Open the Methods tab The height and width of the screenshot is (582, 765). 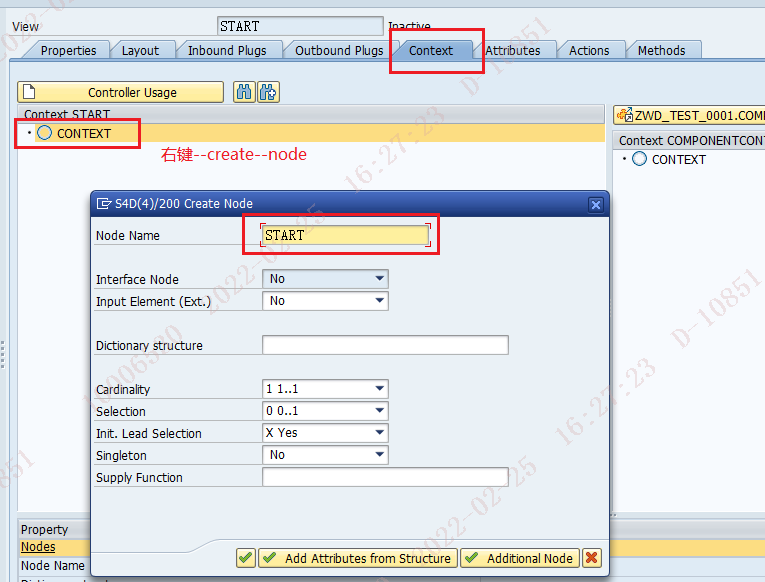pos(662,50)
